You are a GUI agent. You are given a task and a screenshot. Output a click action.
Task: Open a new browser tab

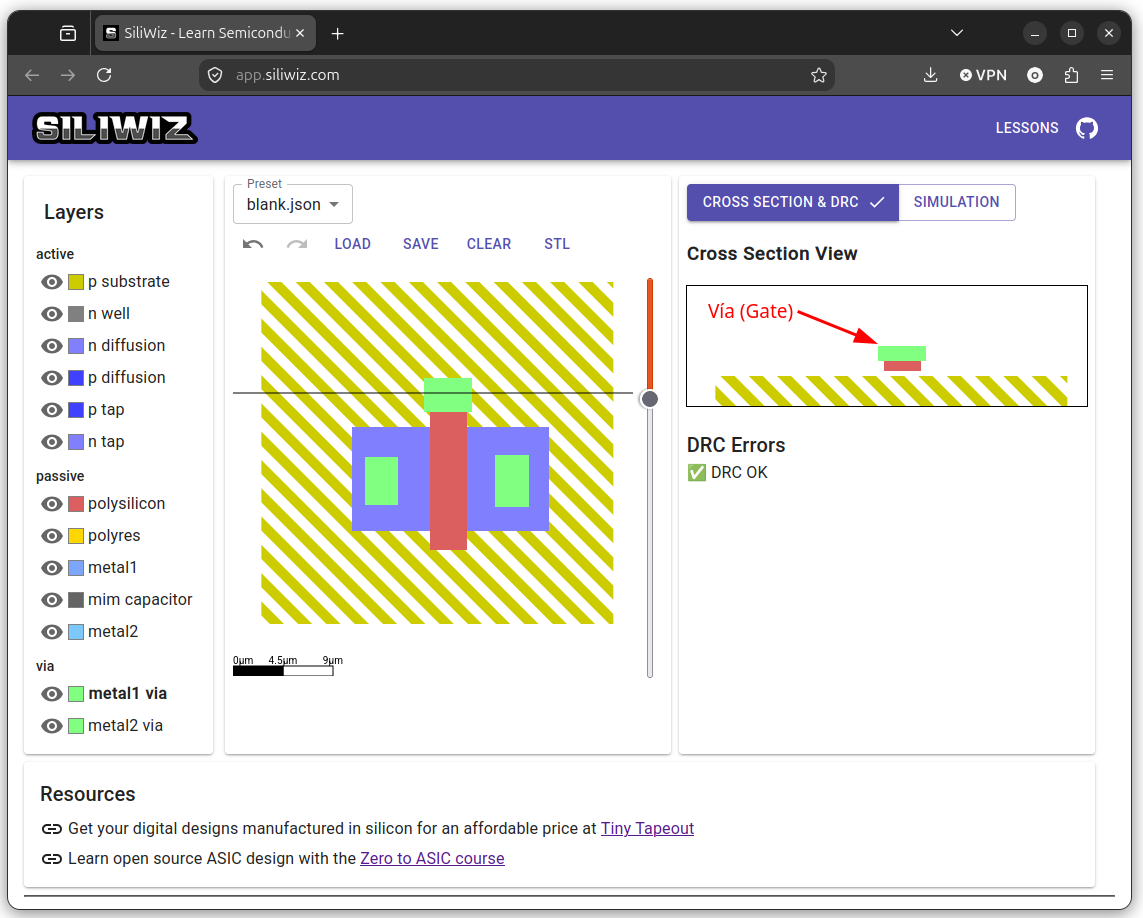tap(338, 34)
